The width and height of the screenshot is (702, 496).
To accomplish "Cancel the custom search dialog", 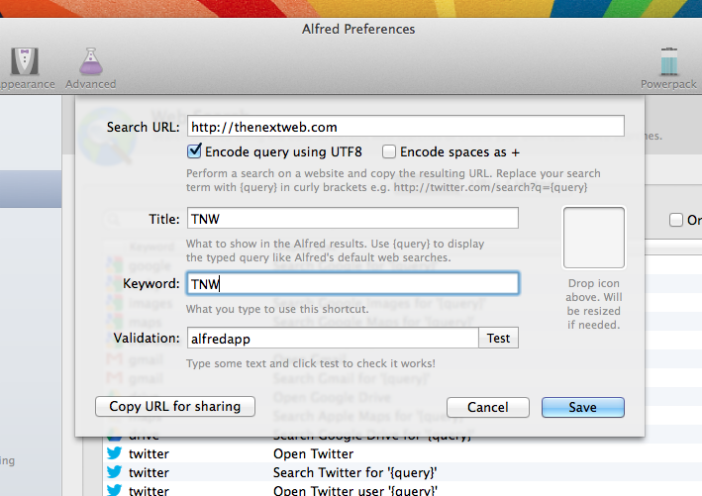I will (488, 407).
